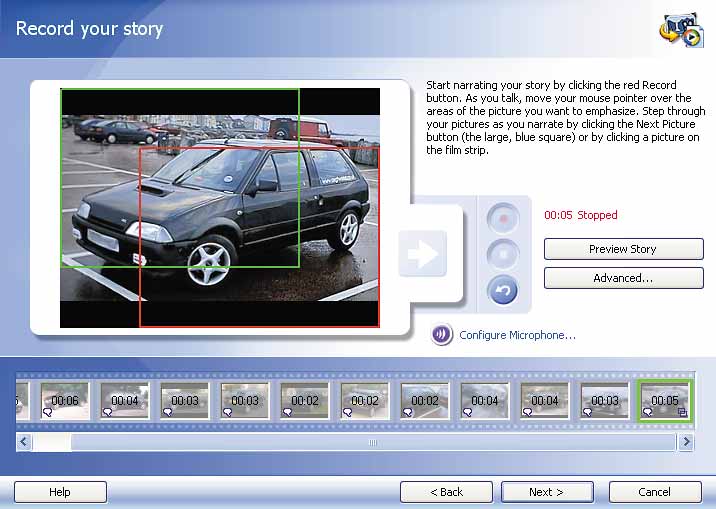This screenshot has width=716, height=509.
Task: Open the Advanced options button
Action: 623,278
